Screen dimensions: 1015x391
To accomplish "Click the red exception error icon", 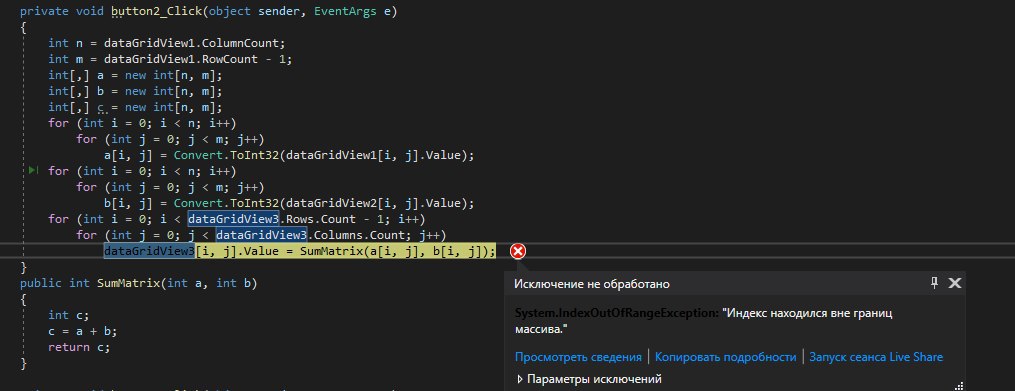I will tap(518, 251).
